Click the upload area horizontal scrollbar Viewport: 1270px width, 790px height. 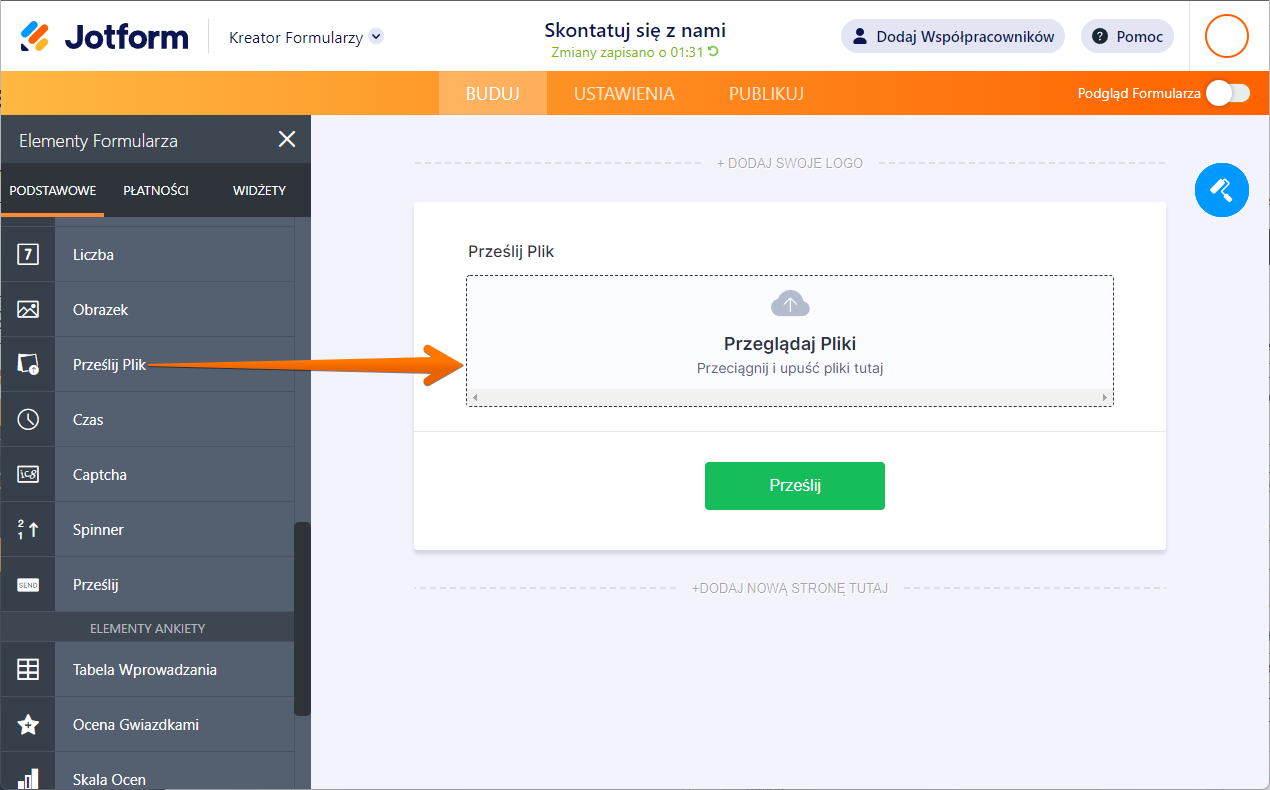(789, 398)
